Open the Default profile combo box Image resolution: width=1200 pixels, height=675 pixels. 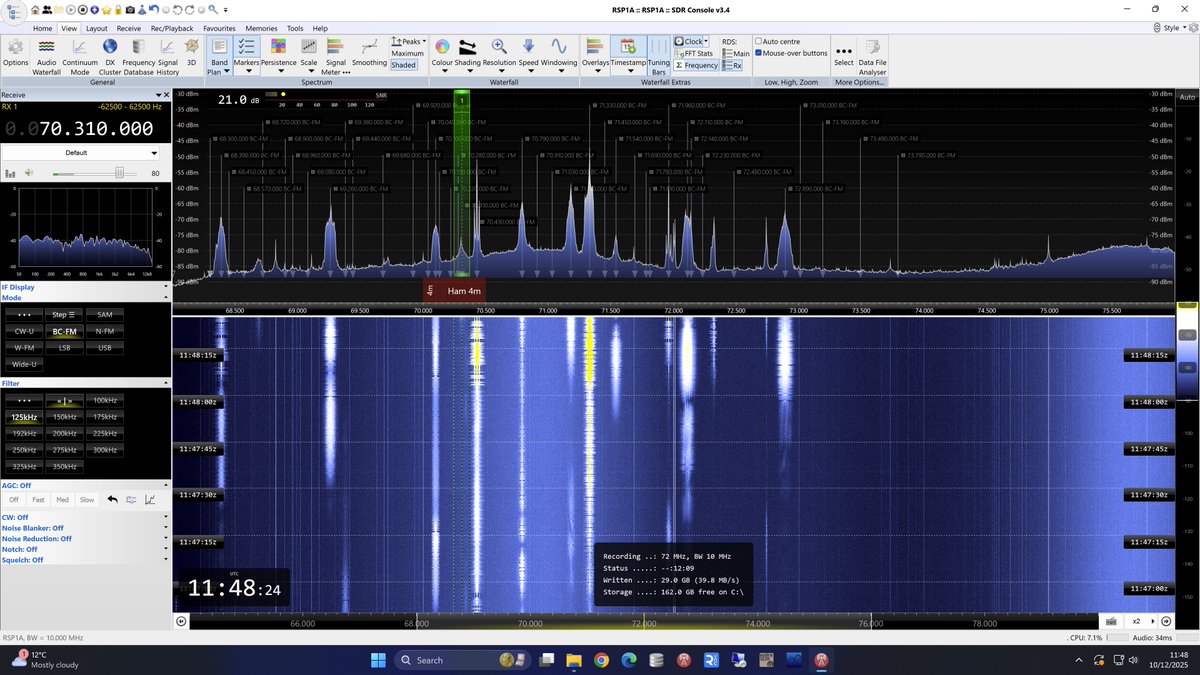pos(81,153)
